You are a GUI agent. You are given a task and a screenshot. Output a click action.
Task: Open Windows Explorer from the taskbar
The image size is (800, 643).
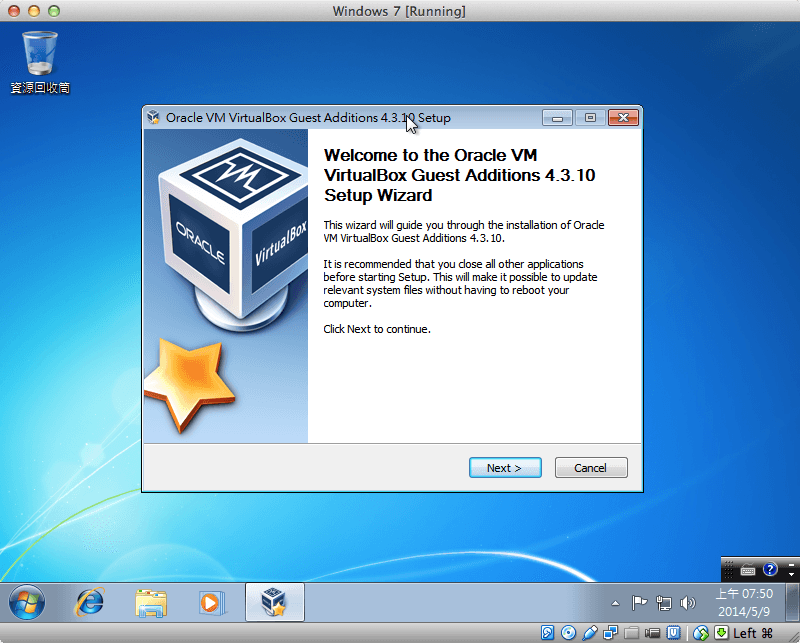click(x=151, y=602)
